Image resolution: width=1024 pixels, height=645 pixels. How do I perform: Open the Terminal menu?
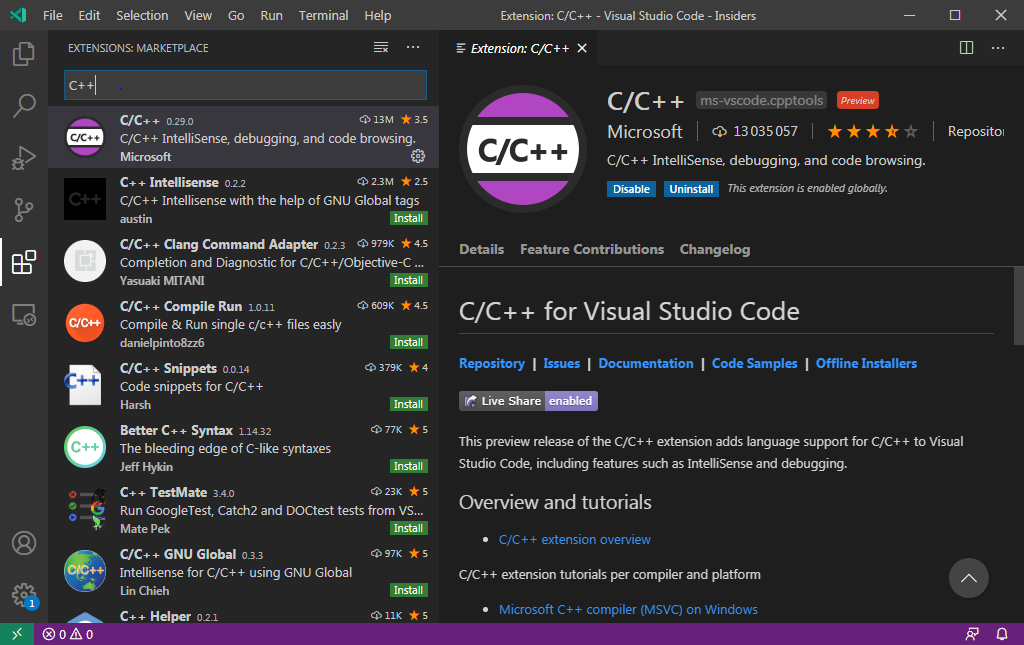pyautogui.click(x=322, y=15)
